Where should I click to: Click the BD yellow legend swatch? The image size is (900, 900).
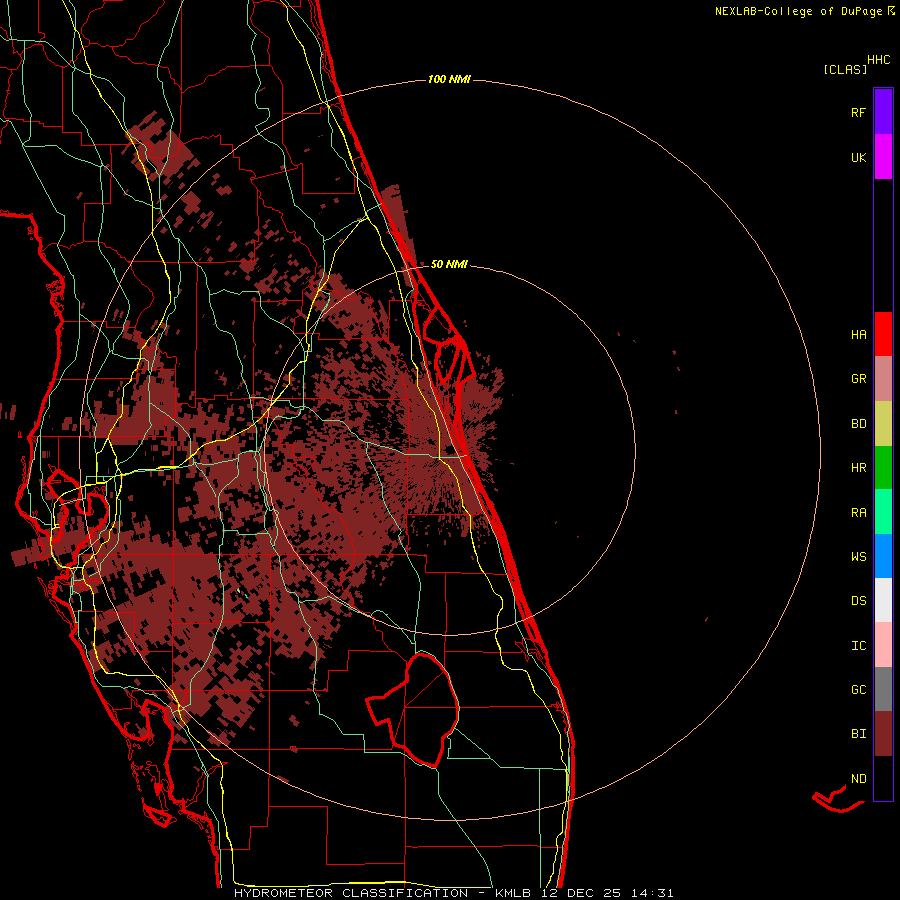click(883, 424)
